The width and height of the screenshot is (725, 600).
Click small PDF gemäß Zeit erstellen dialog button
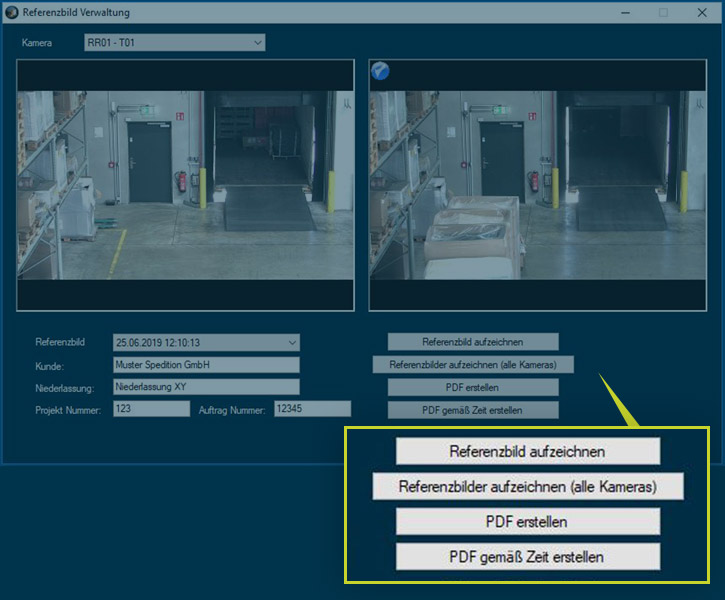[x=473, y=410]
